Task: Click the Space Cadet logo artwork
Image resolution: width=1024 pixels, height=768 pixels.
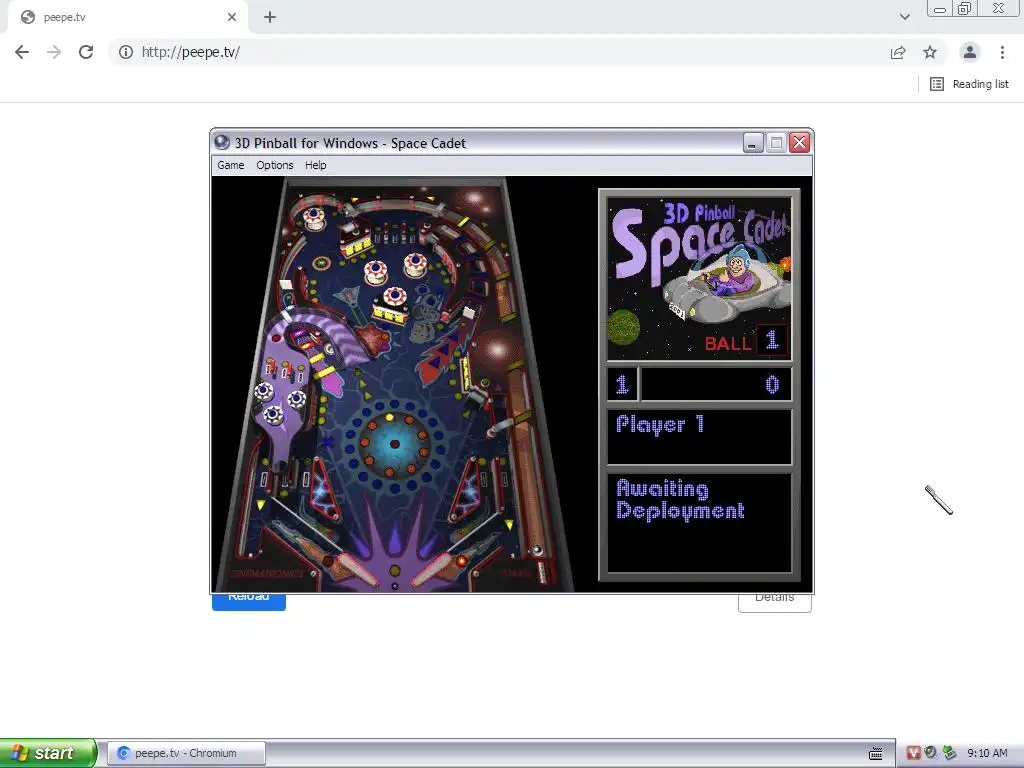Action: pyautogui.click(x=699, y=279)
